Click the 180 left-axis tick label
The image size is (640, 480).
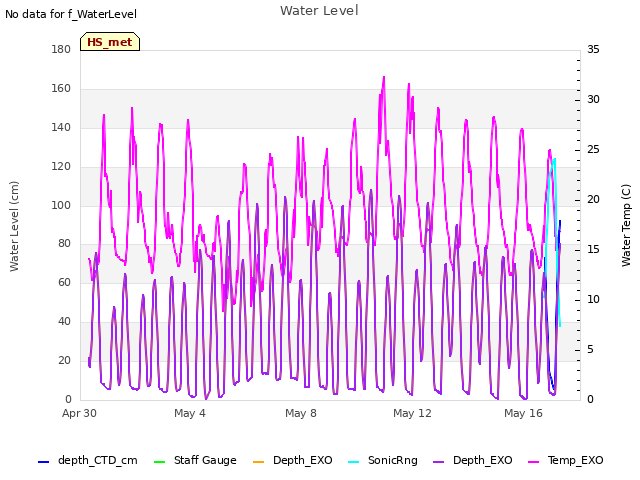(61, 49)
